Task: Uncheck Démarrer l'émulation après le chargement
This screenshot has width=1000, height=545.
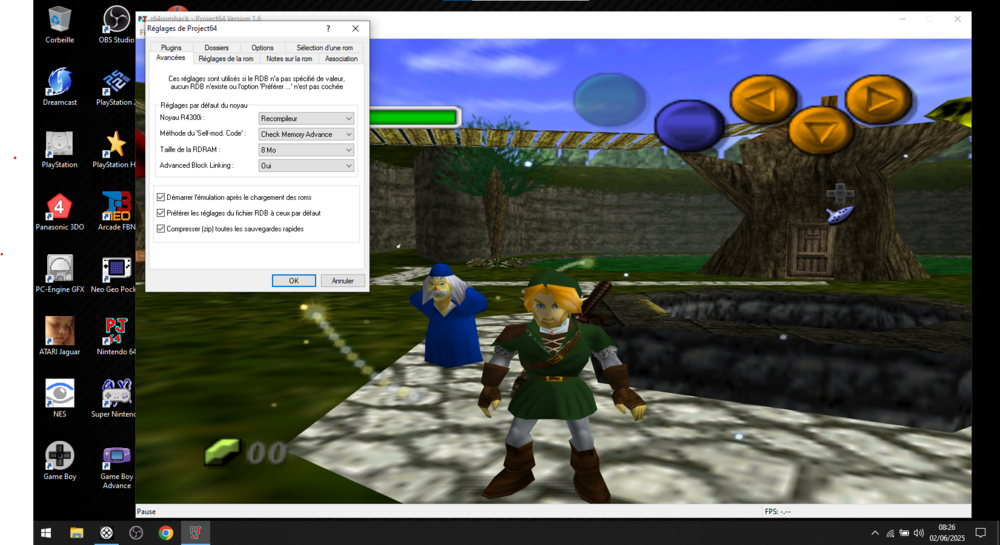Action: [x=161, y=197]
